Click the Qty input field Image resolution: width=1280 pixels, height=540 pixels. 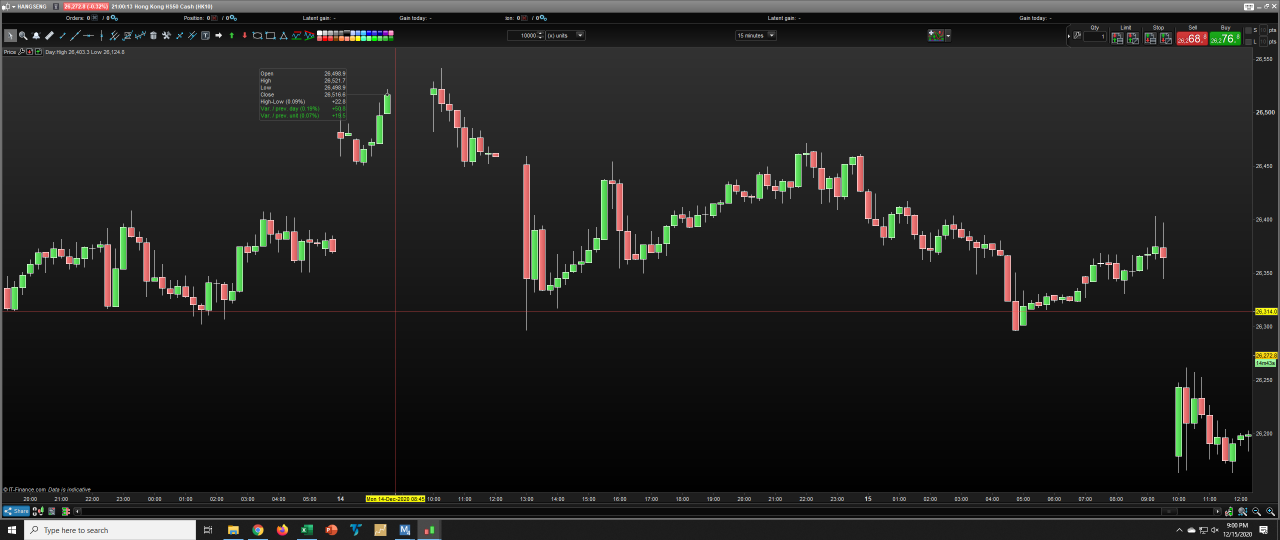1095,37
